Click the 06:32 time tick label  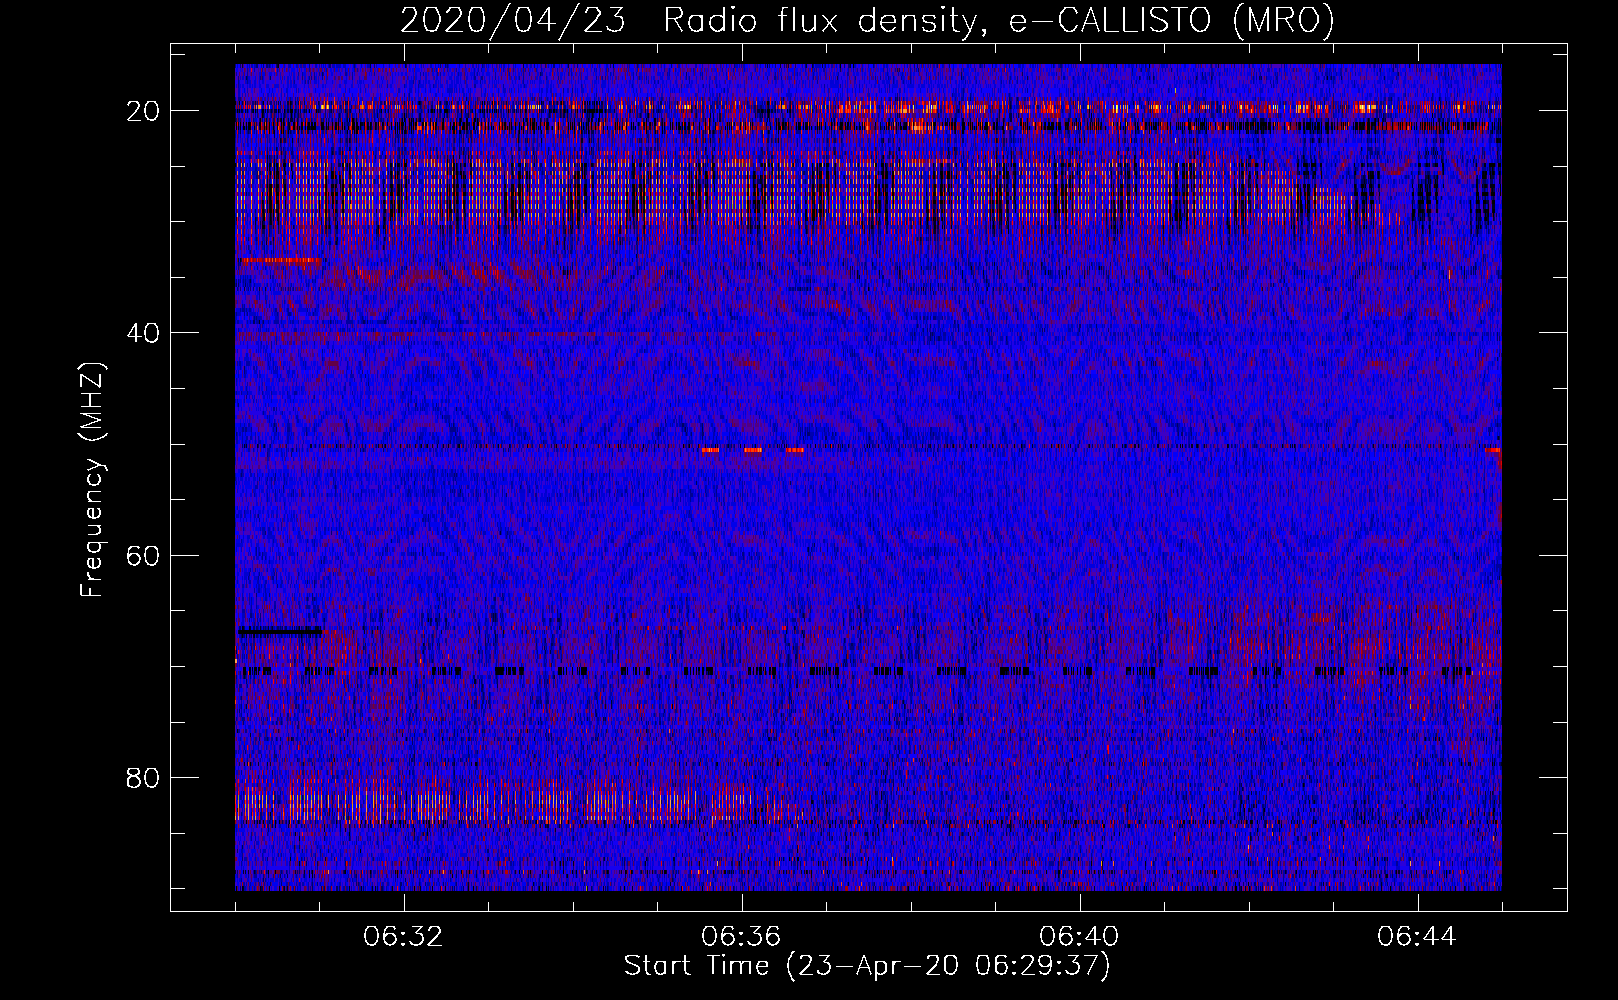[x=404, y=937]
